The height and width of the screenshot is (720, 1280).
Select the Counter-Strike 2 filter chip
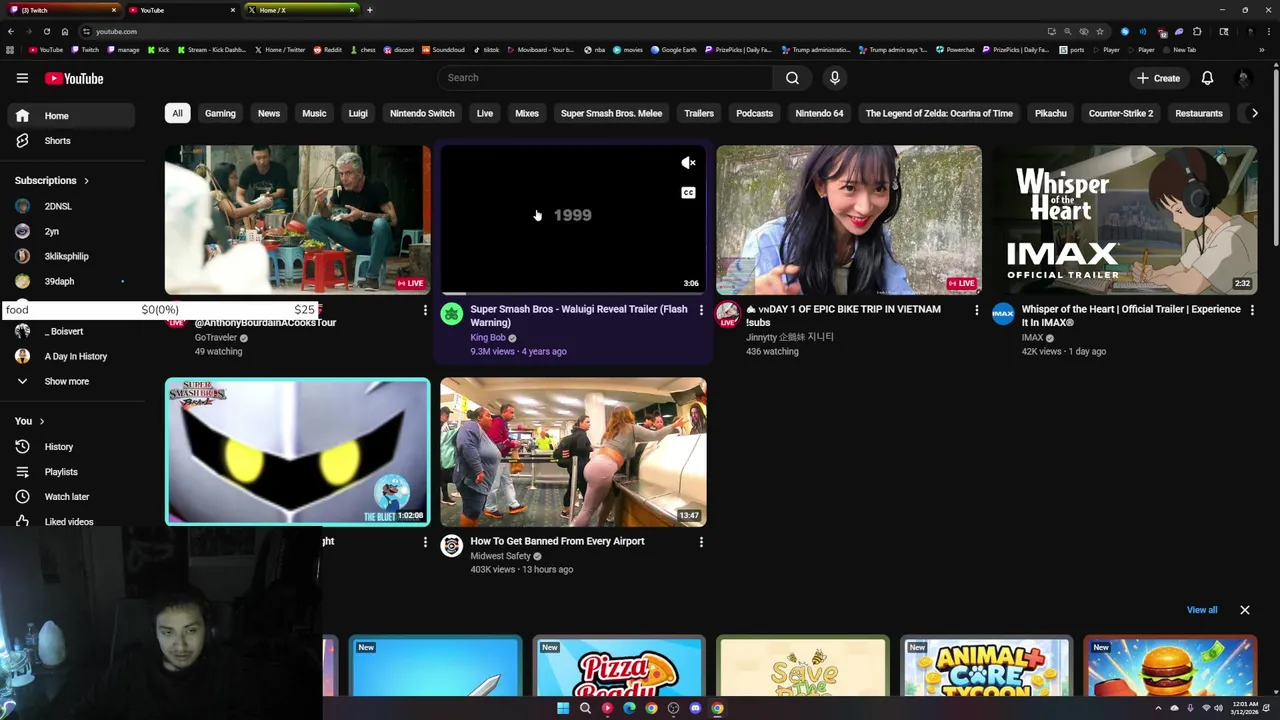(x=1121, y=113)
